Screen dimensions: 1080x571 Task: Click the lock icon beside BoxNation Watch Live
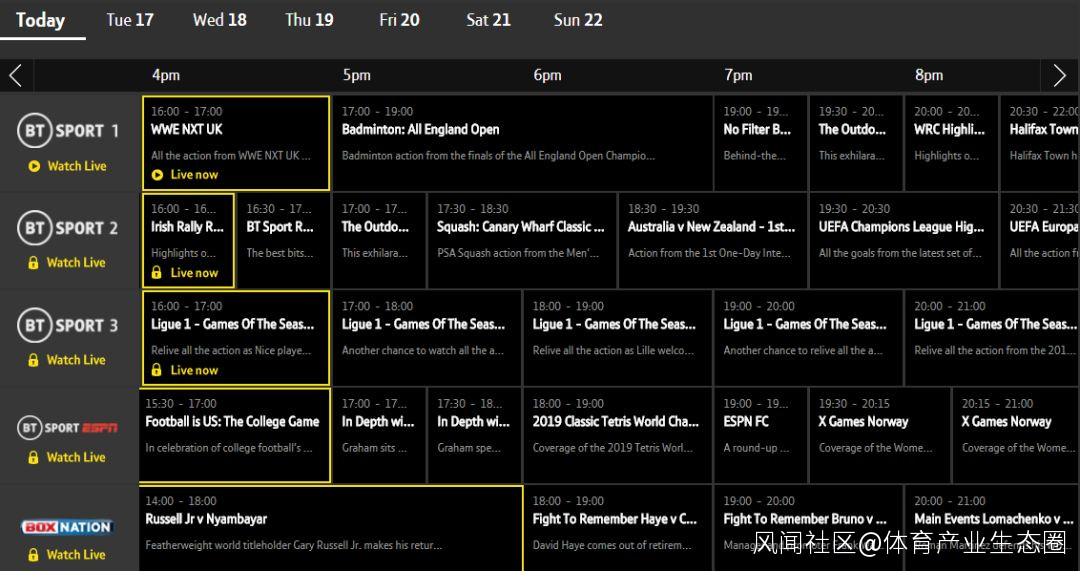click(33, 554)
